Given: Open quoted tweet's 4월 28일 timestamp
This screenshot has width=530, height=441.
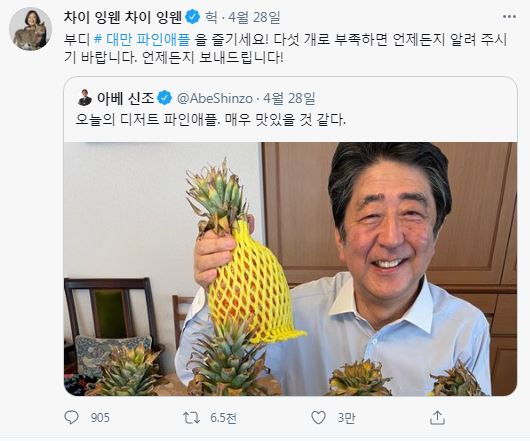Looking at the screenshot, I should click(289, 98).
